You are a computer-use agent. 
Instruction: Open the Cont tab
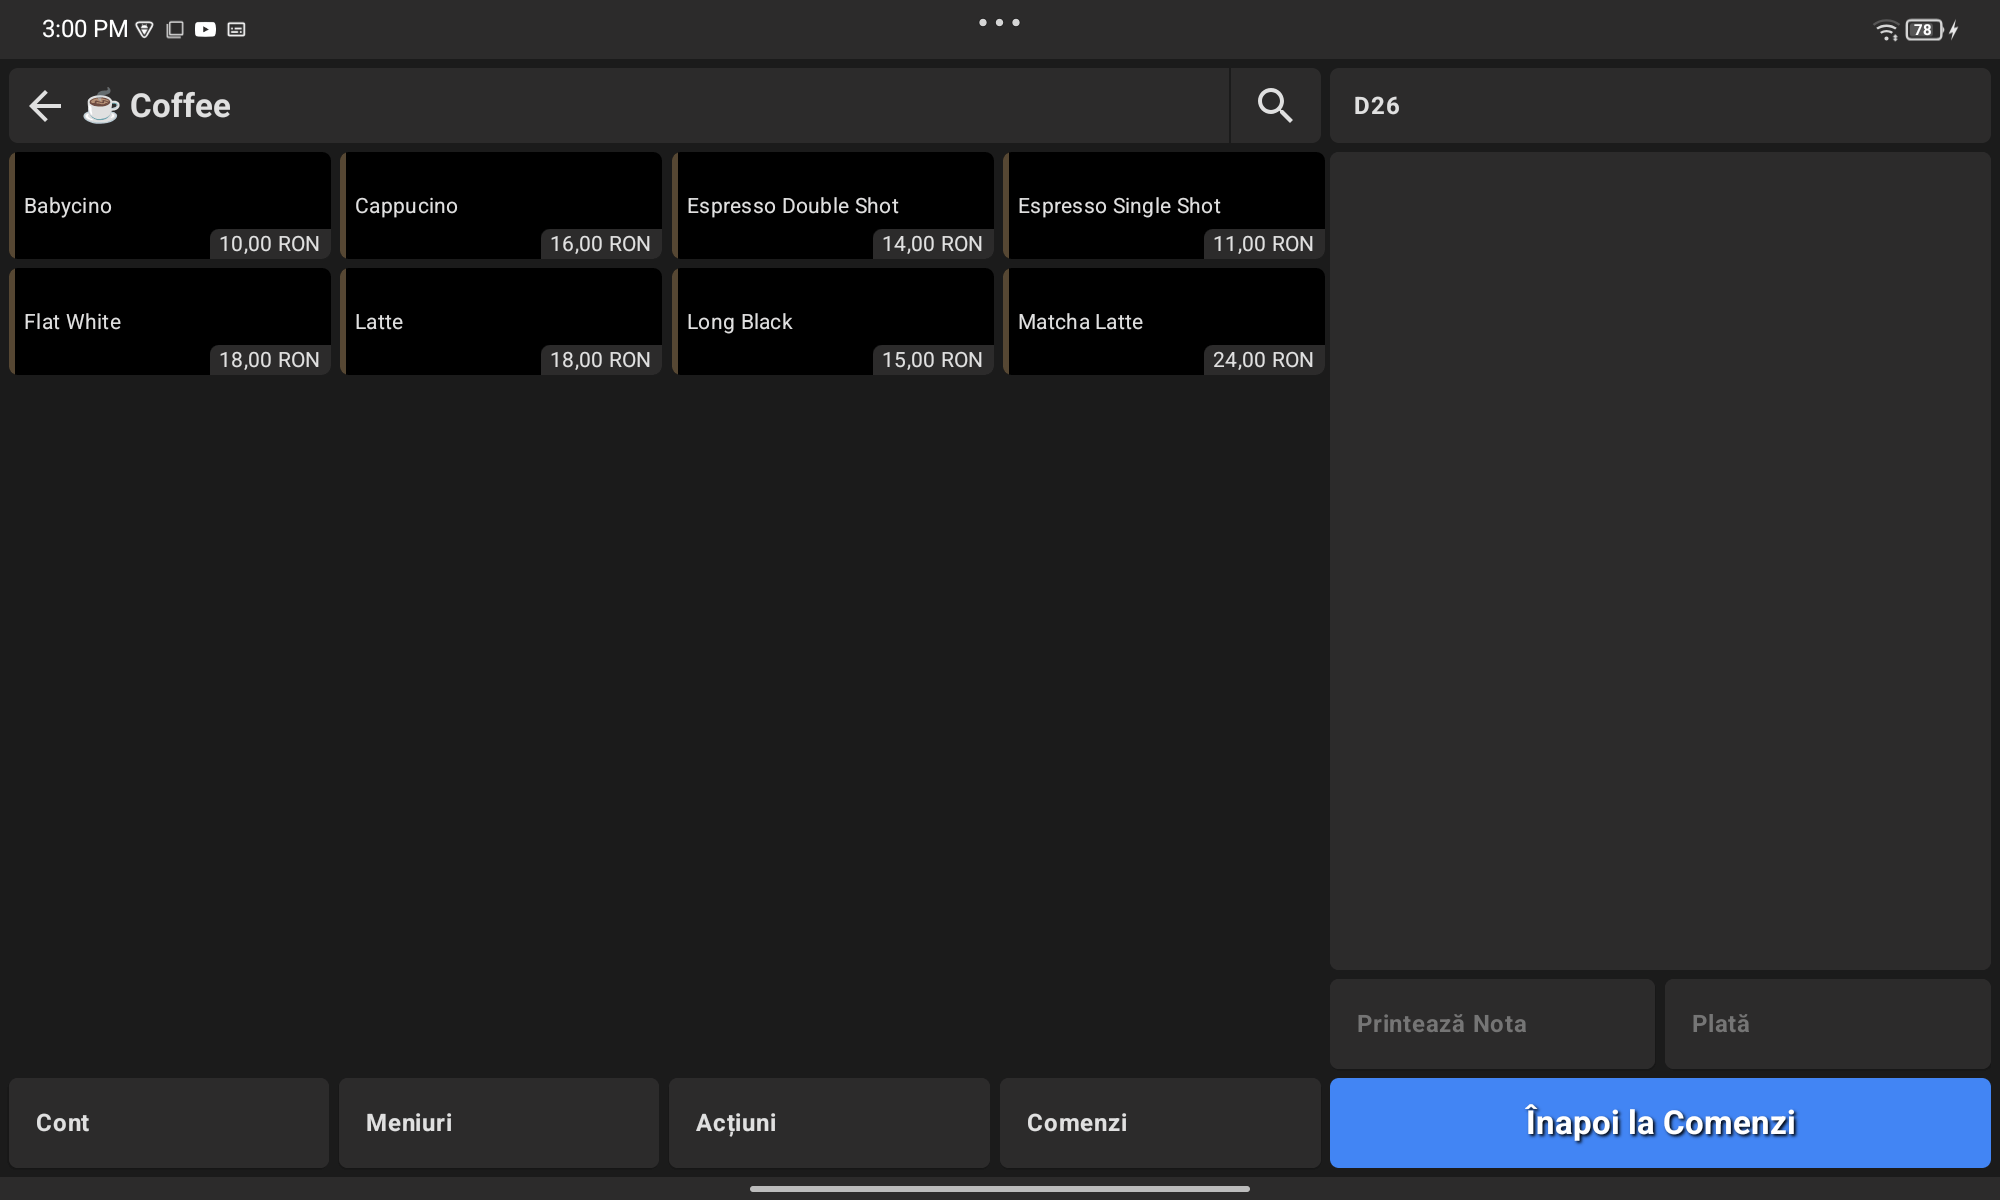point(169,1123)
